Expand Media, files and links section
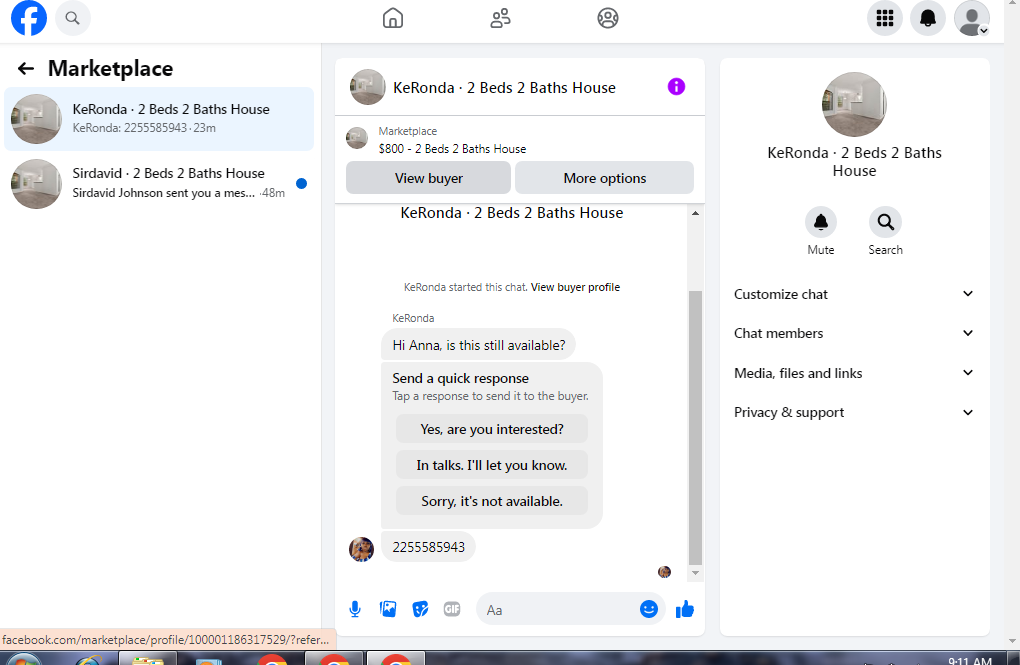The image size is (1020, 665). pyautogui.click(x=853, y=373)
